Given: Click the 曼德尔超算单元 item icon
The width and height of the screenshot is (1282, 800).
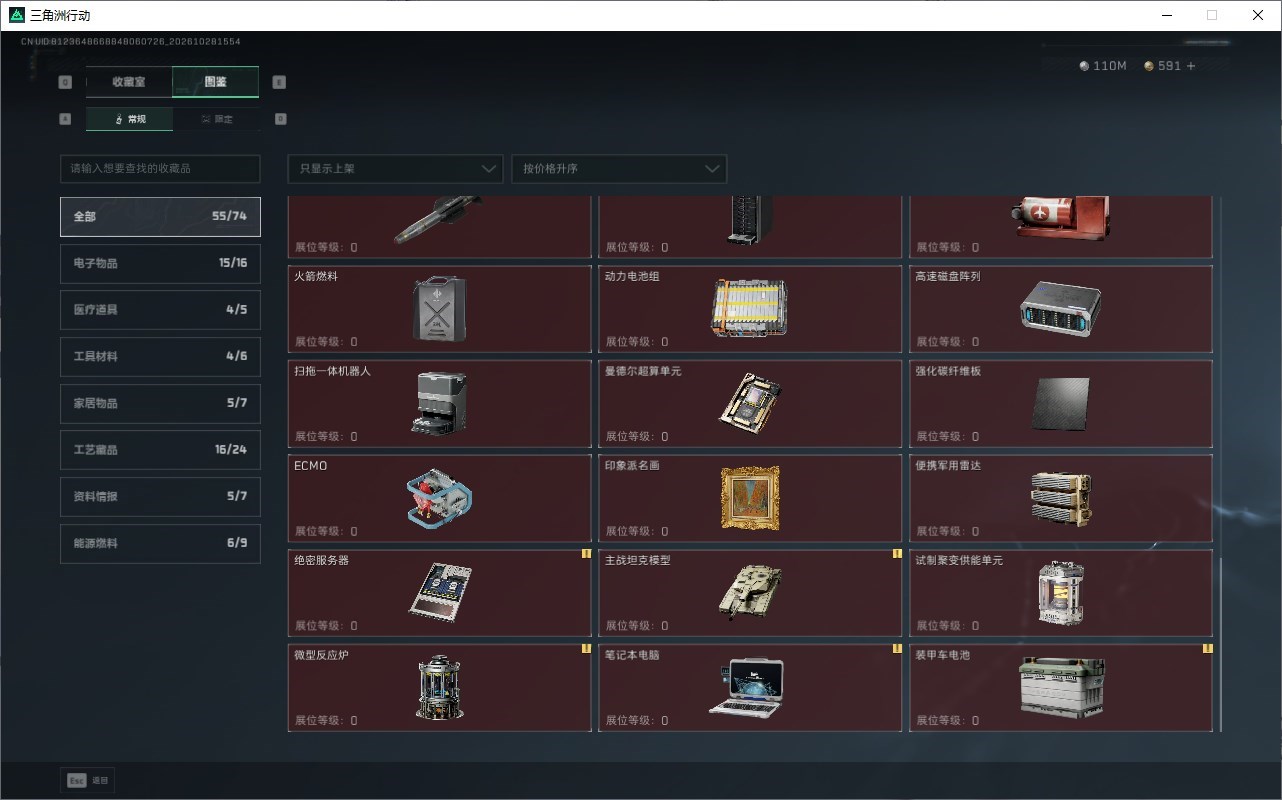Looking at the screenshot, I should 750,402.
